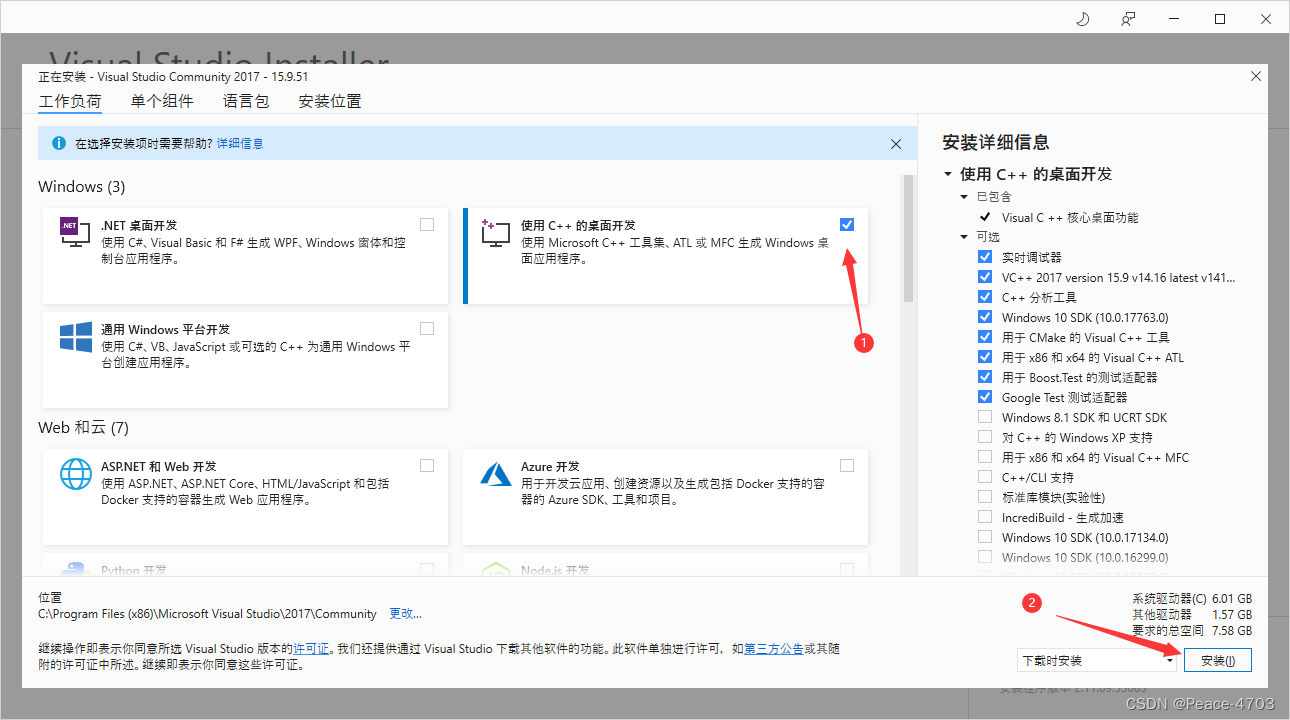Uncheck Google Test 测试适配器 component
1290x720 pixels.
point(985,397)
